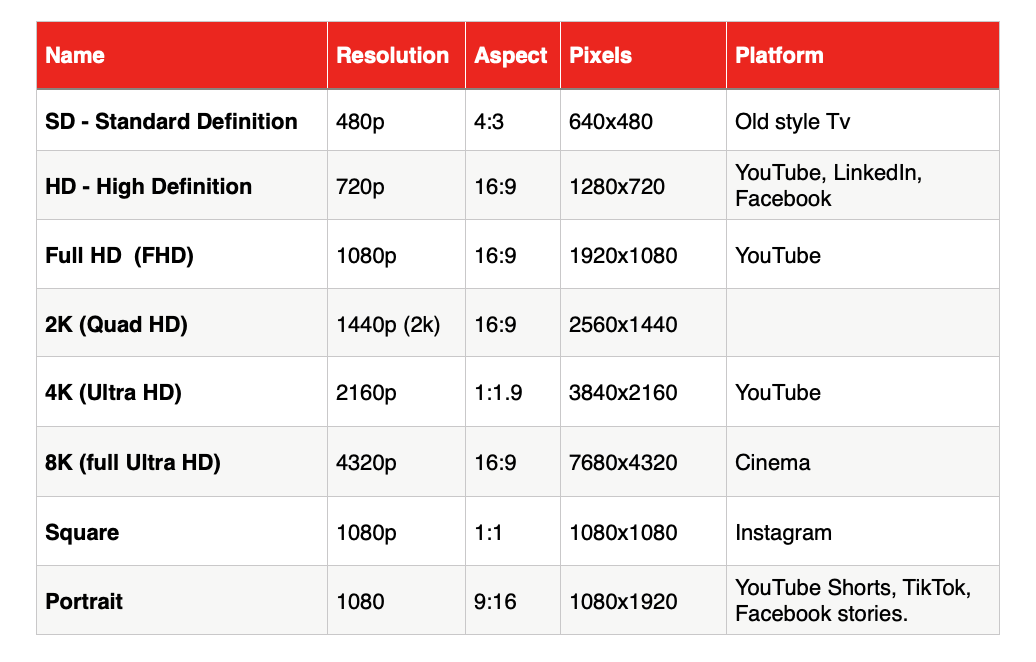The width and height of the screenshot is (1036, 662).
Task: Click the Name column header
Action: 182,55
